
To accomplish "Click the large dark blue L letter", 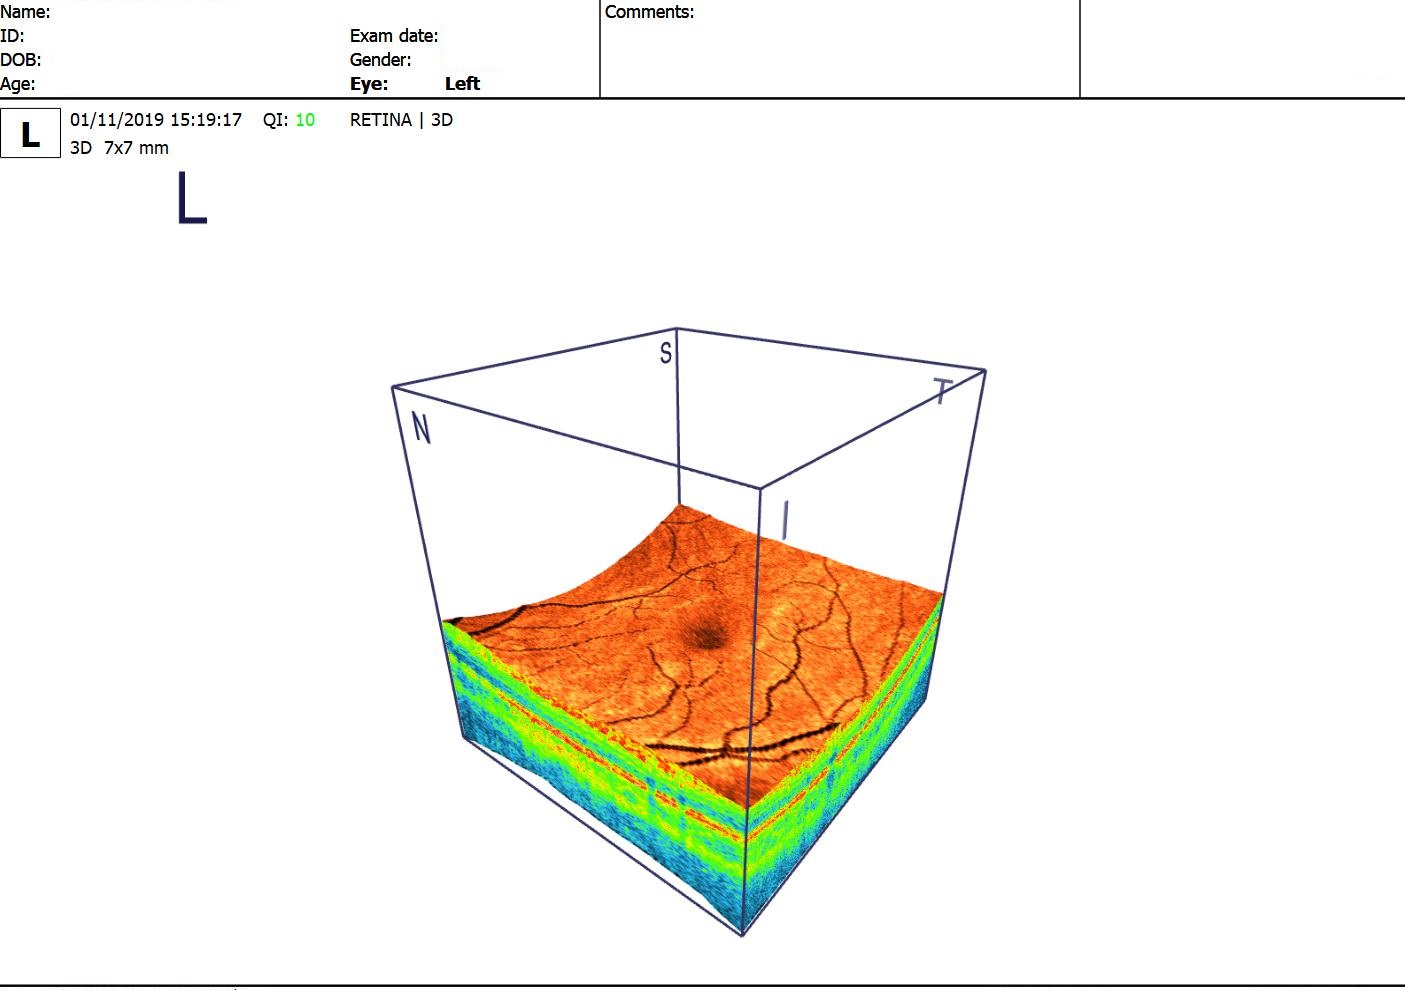I will [191, 198].
